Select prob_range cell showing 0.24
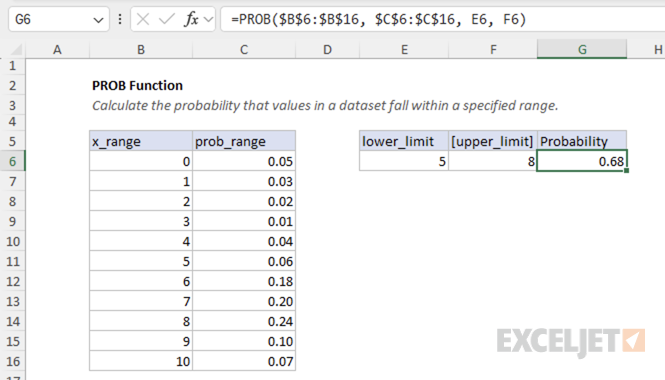Screen dimensions: 665x380 [x=244, y=321]
